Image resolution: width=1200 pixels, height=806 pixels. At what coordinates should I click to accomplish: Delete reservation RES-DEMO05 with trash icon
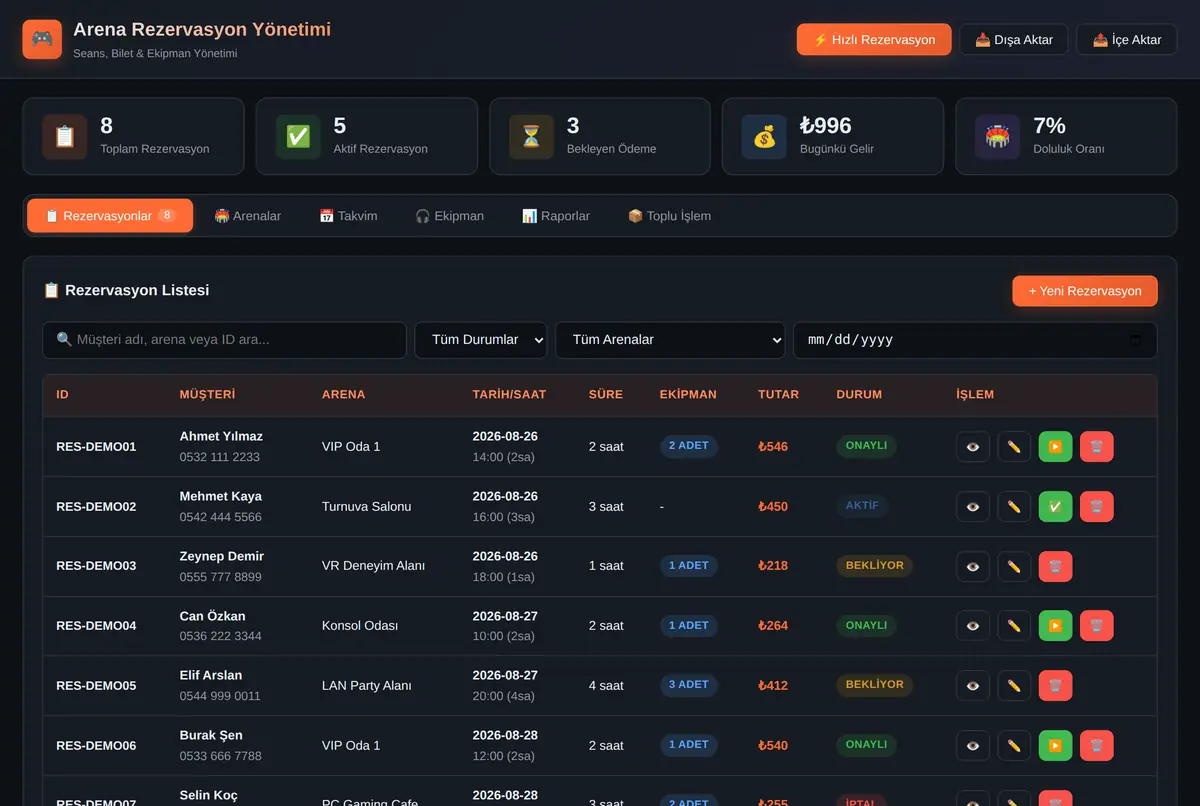tap(1055, 685)
